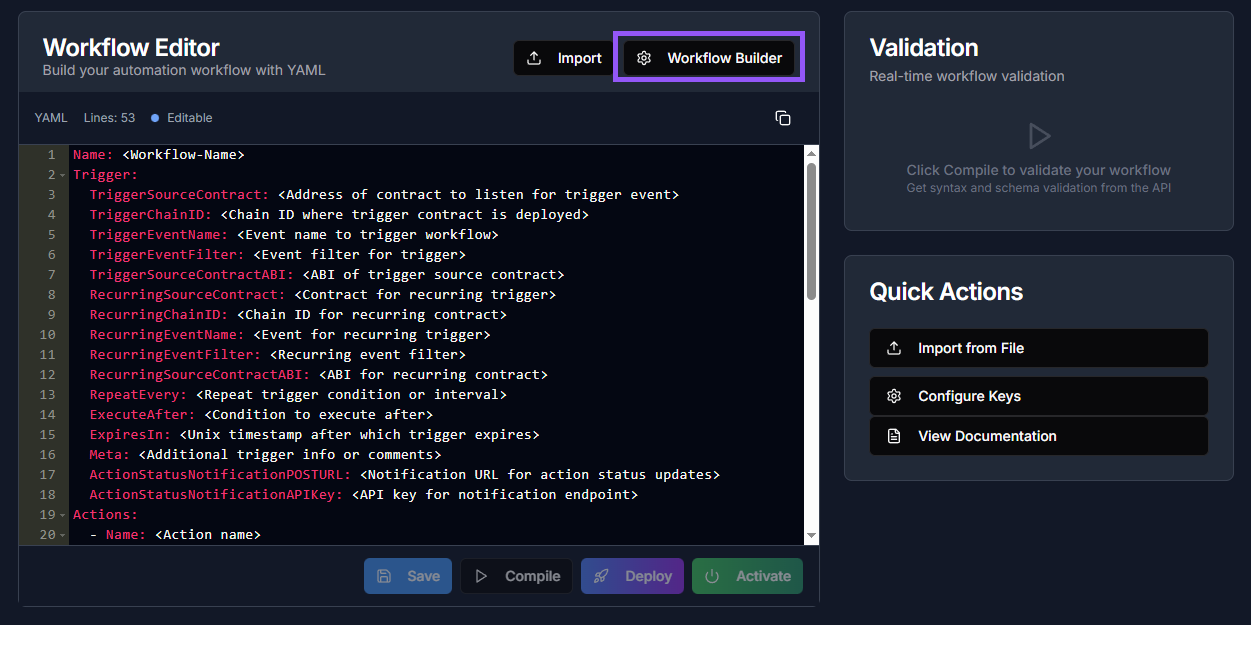The height and width of the screenshot is (648, 1251).
Task: Collapse the action item on line 20
Action: click(x=60, y=534)
